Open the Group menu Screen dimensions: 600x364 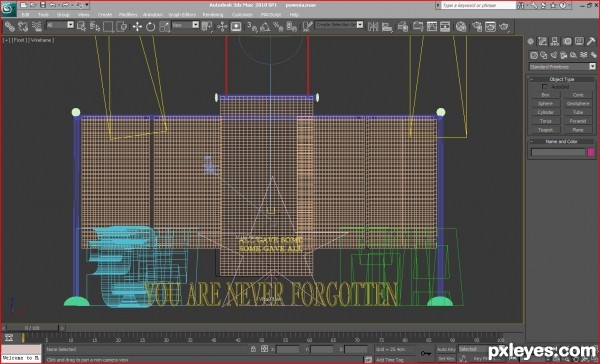click(63, 15)
